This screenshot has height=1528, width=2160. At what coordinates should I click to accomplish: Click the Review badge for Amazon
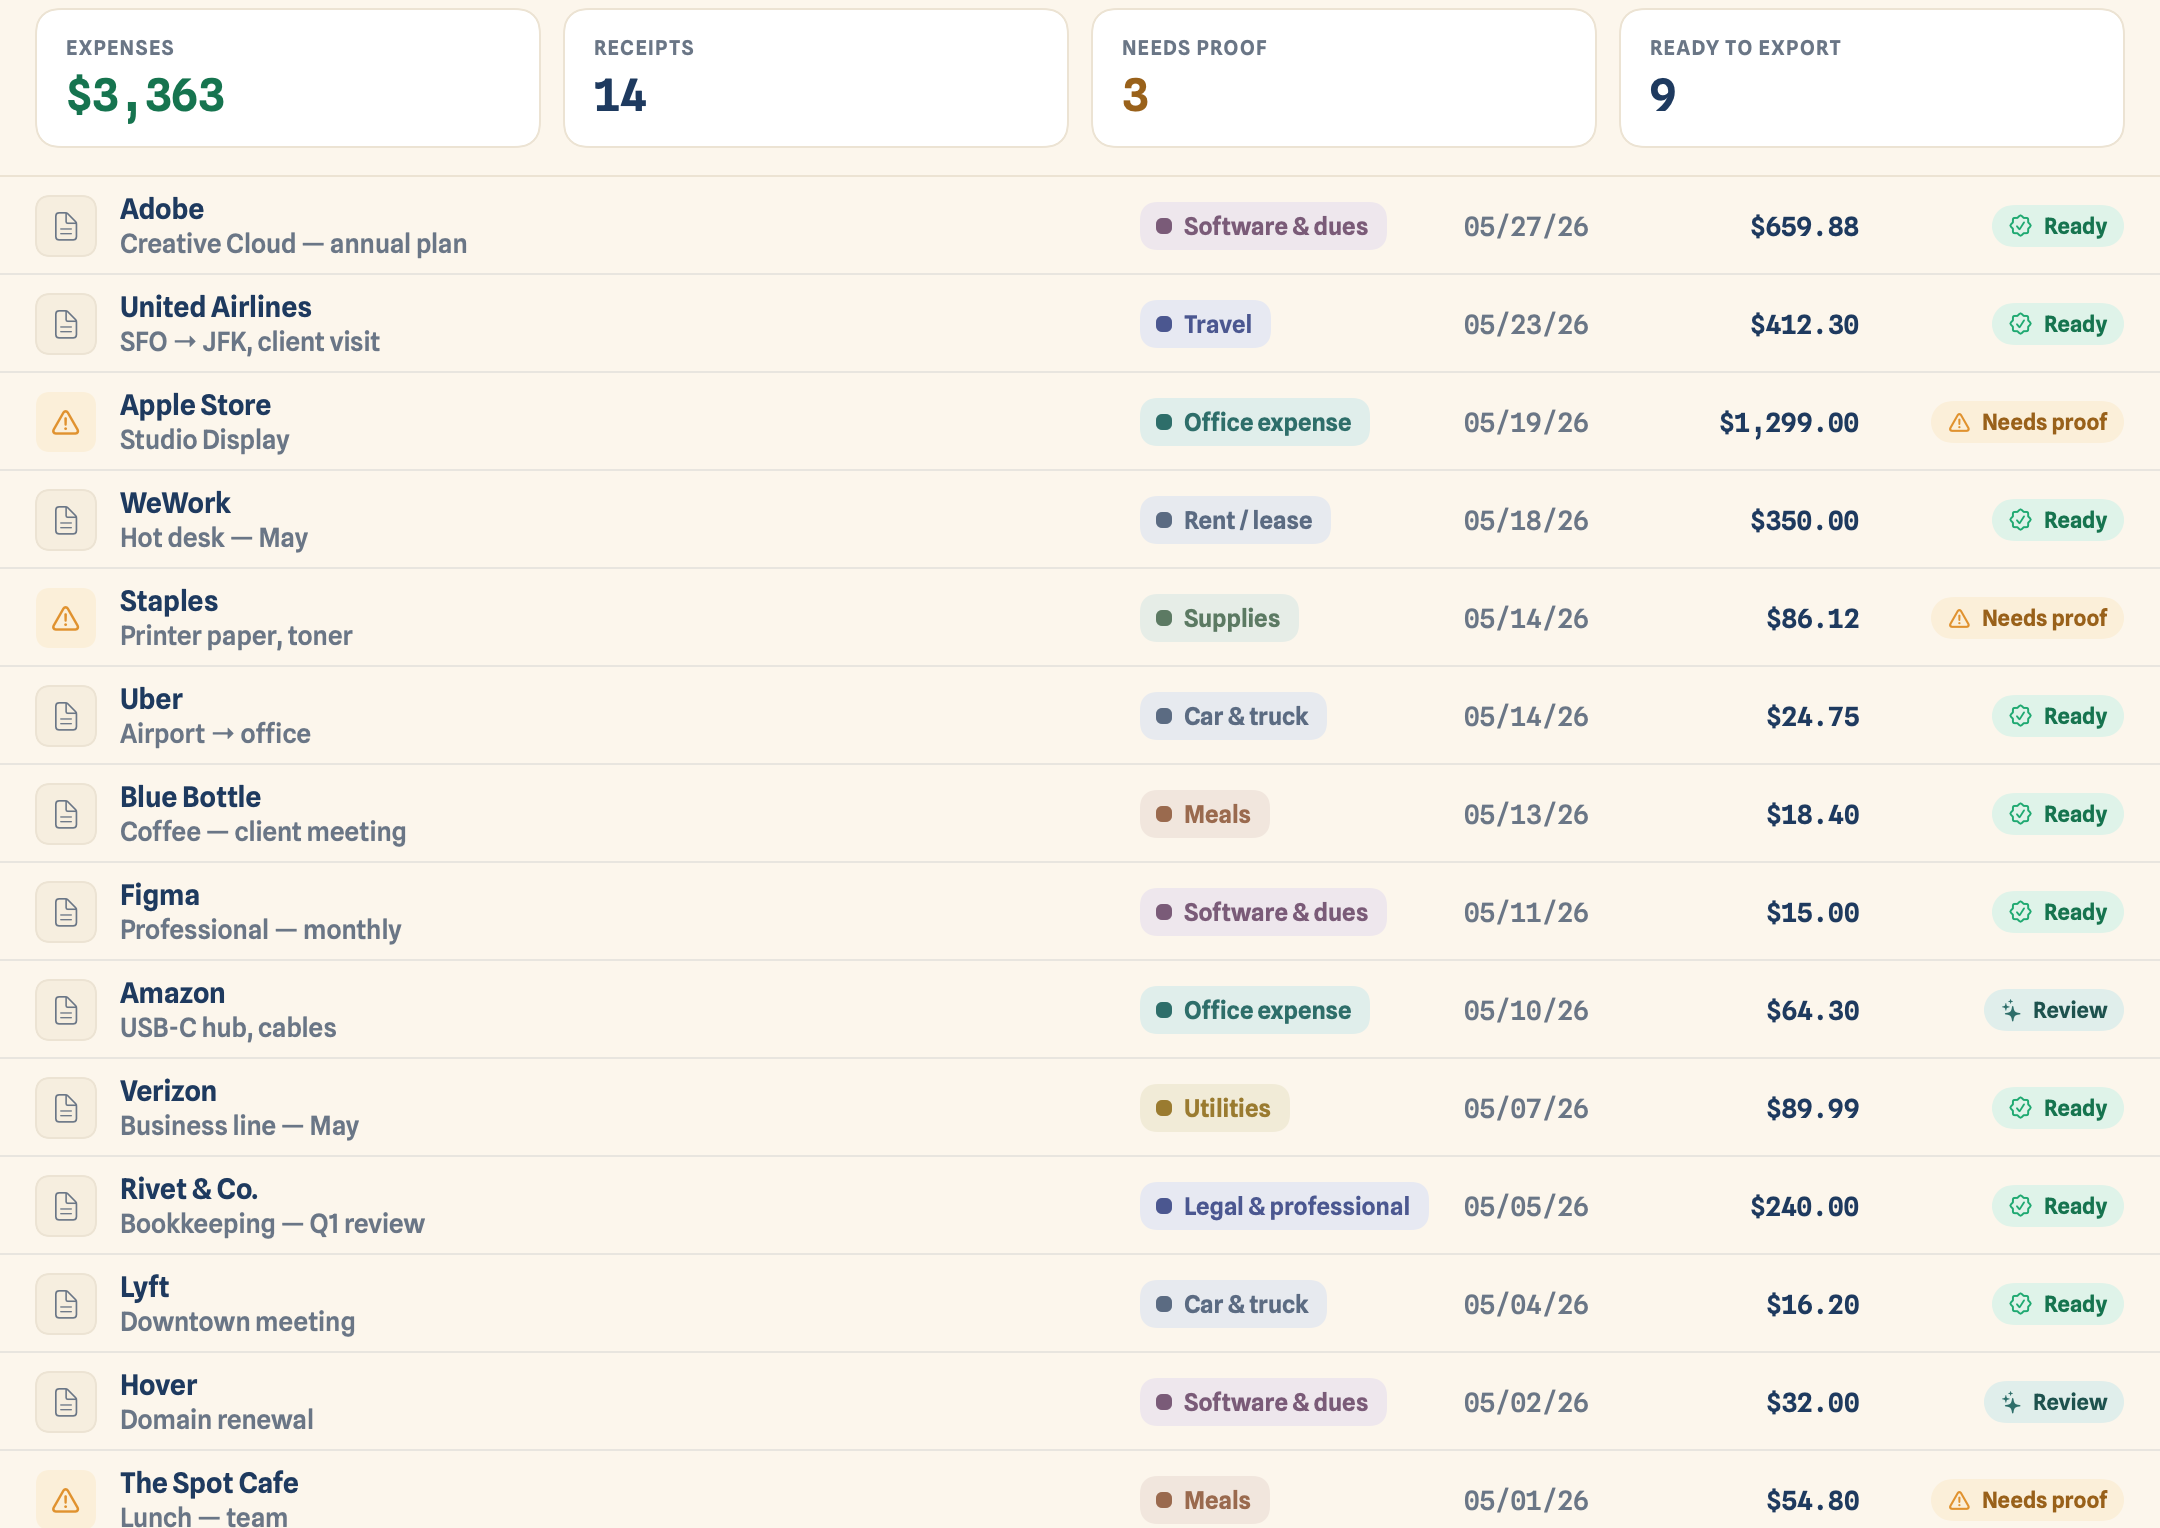[2054, 1010]
